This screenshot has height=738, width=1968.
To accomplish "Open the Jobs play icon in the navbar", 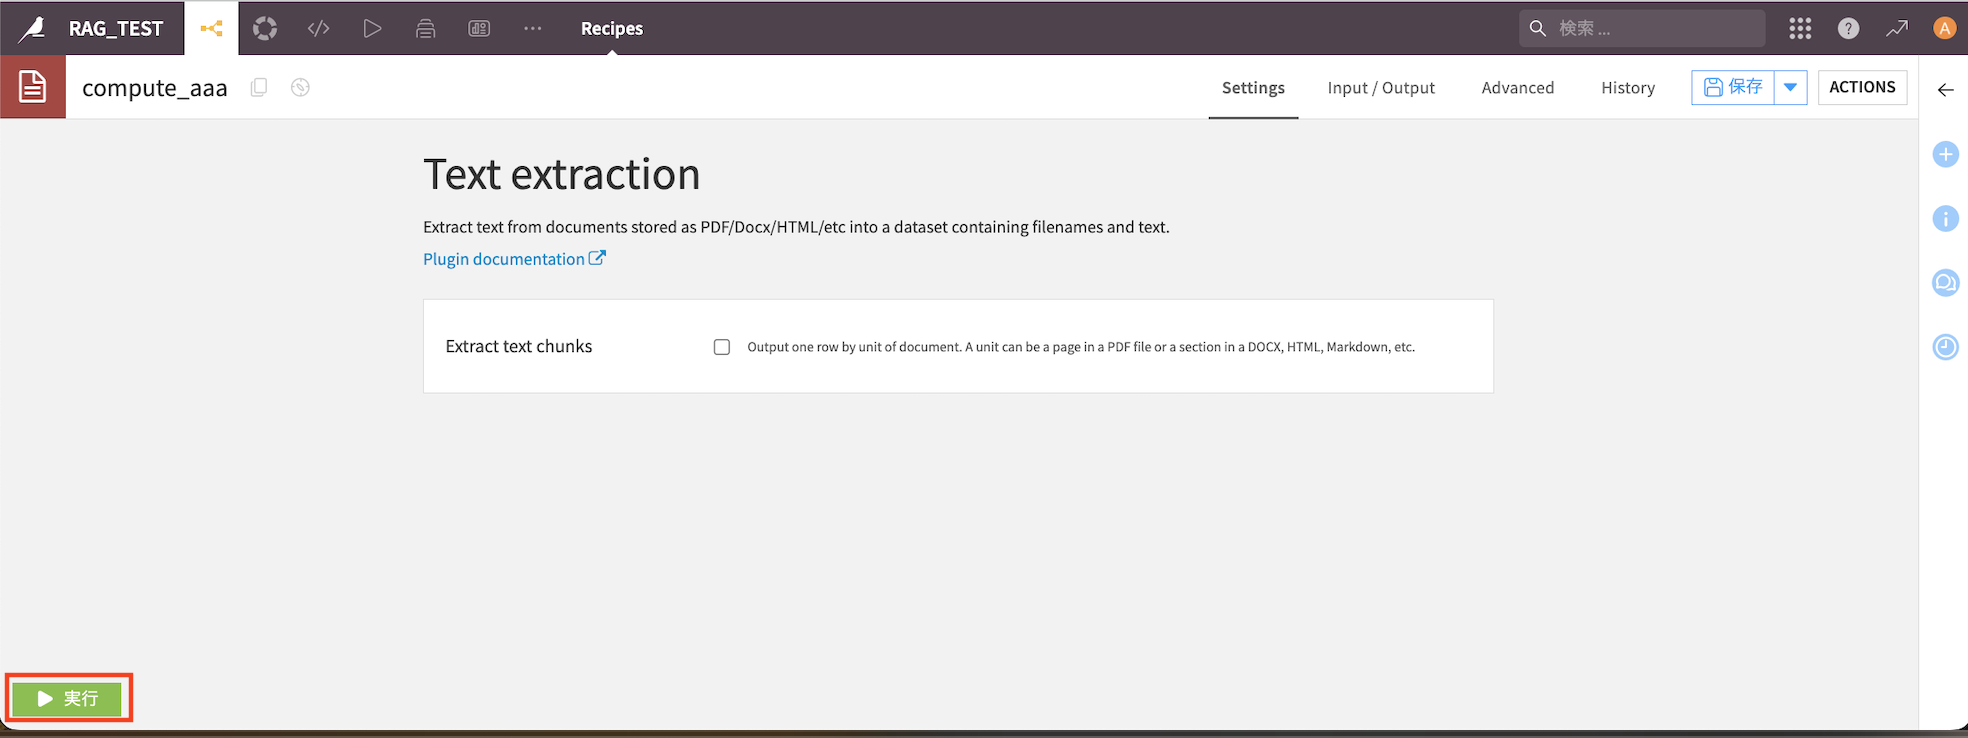I will pyautogui.click(x=372, y=28).
